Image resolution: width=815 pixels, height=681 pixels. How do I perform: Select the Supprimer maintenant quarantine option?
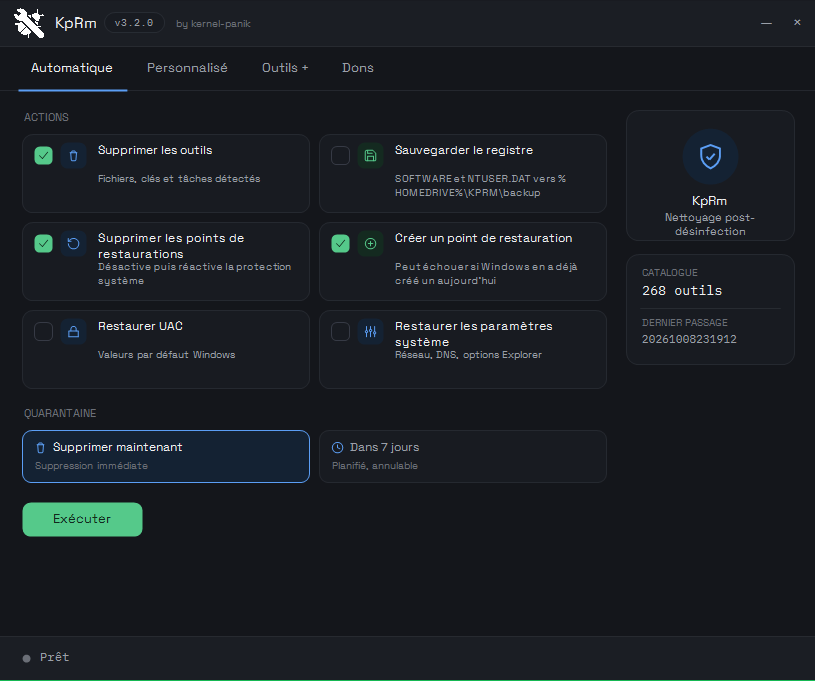166,456
